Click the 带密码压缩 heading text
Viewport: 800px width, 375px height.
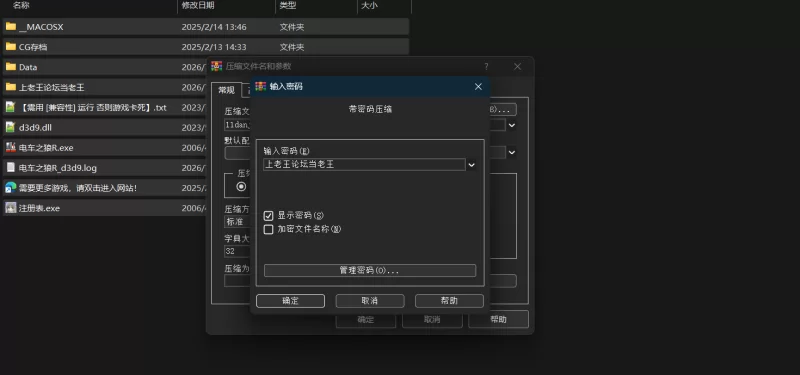(x=370, y=109)
